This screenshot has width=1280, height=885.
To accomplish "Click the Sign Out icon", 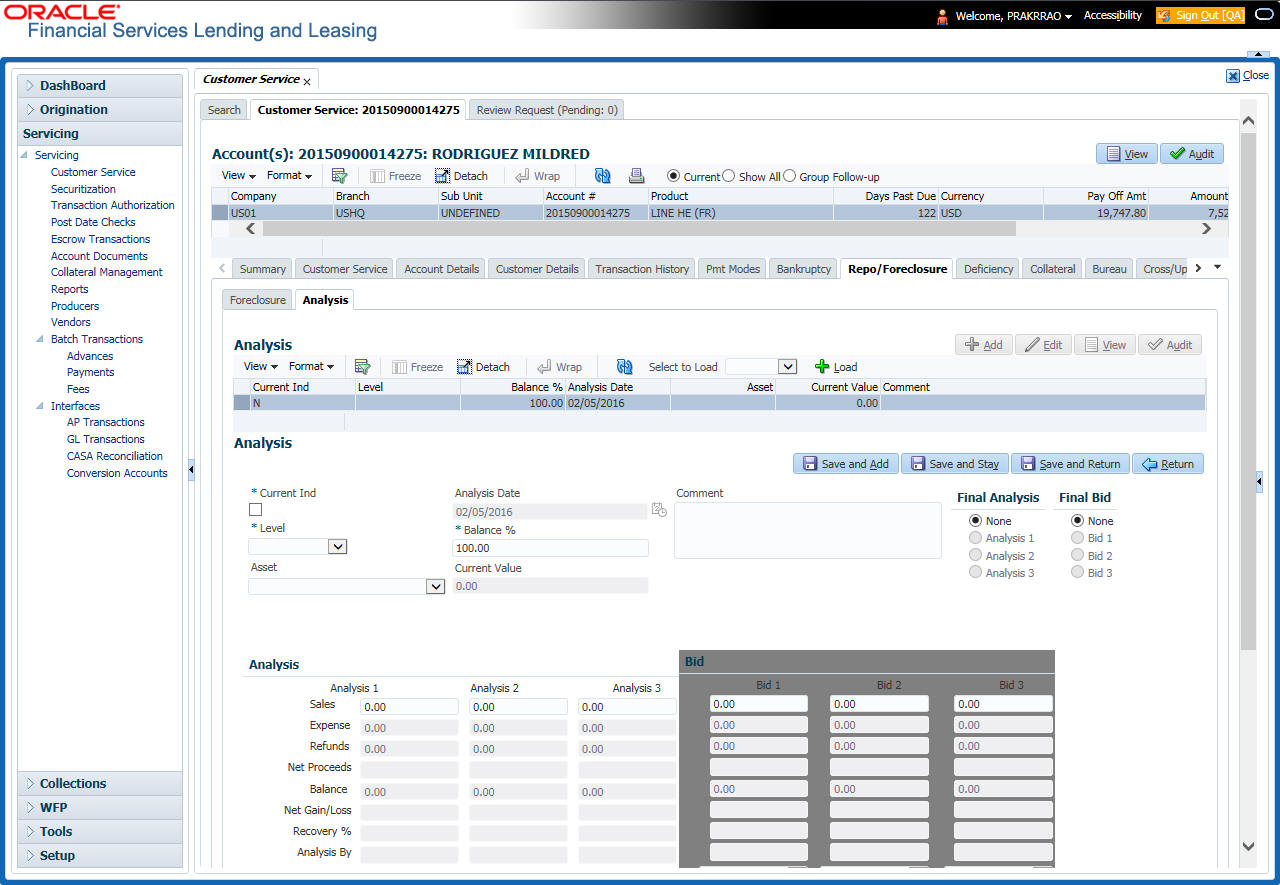I will [x=1165, y=16].
